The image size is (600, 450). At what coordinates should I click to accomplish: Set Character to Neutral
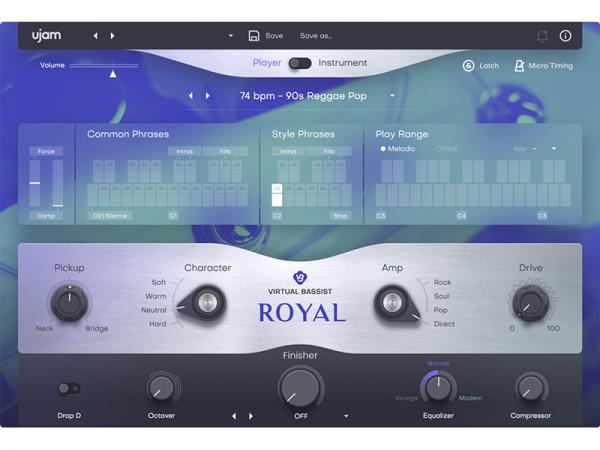coord(154,310)
